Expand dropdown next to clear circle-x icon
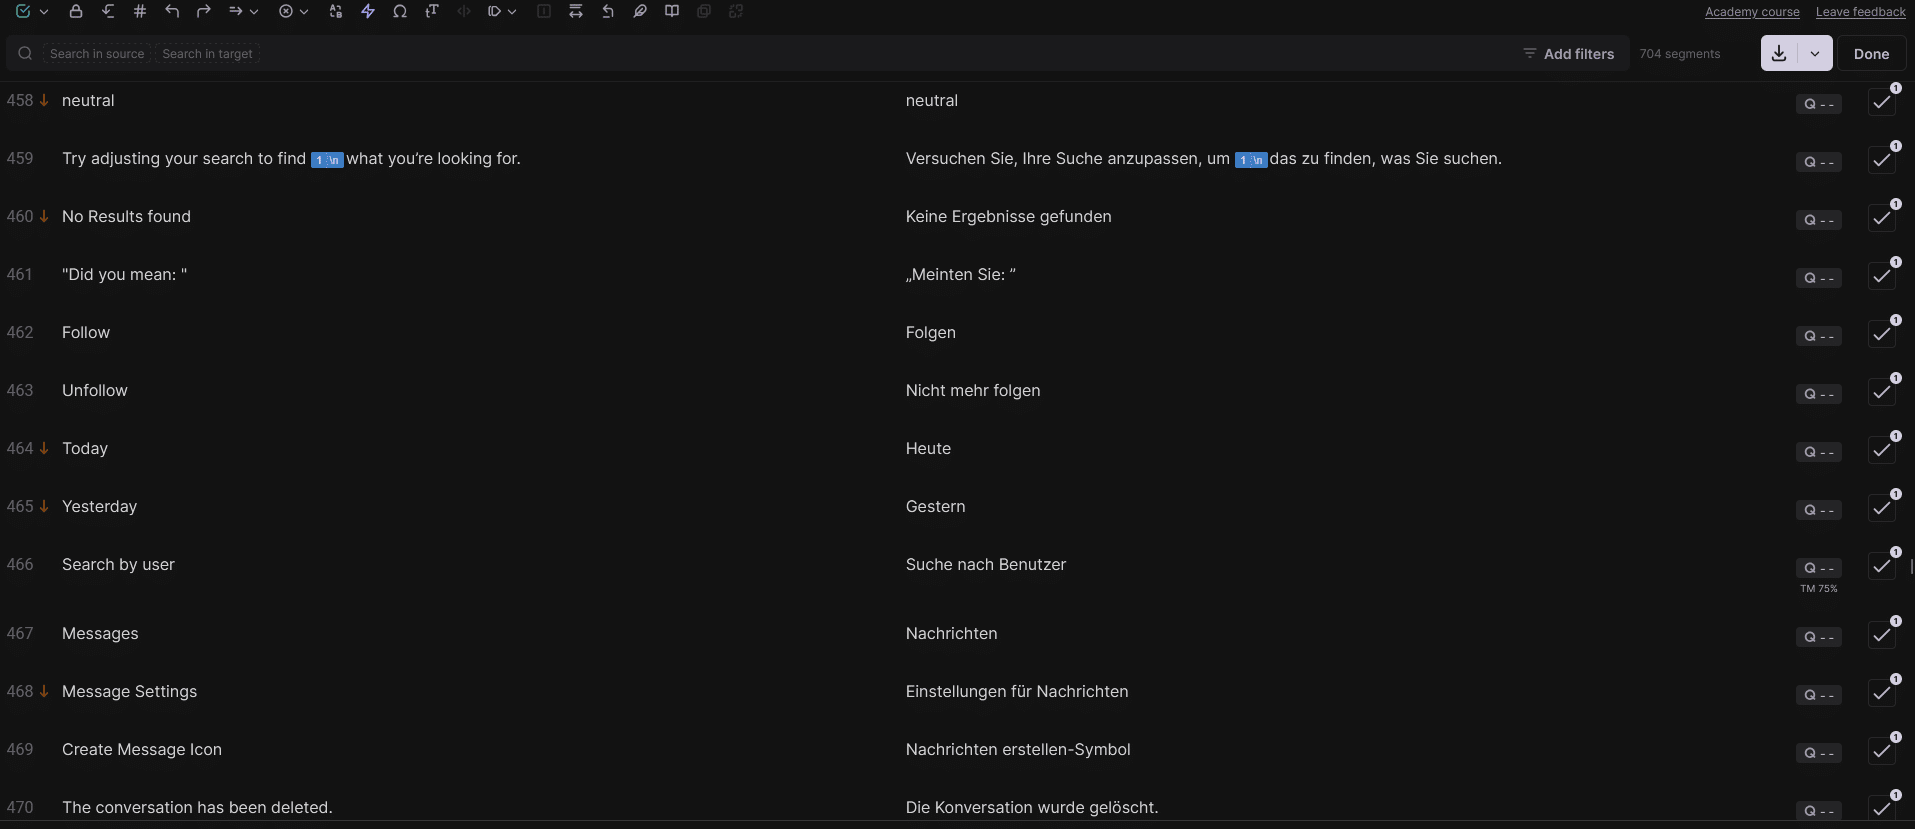Screen dimensions: 1915x829 pos(304,12)
